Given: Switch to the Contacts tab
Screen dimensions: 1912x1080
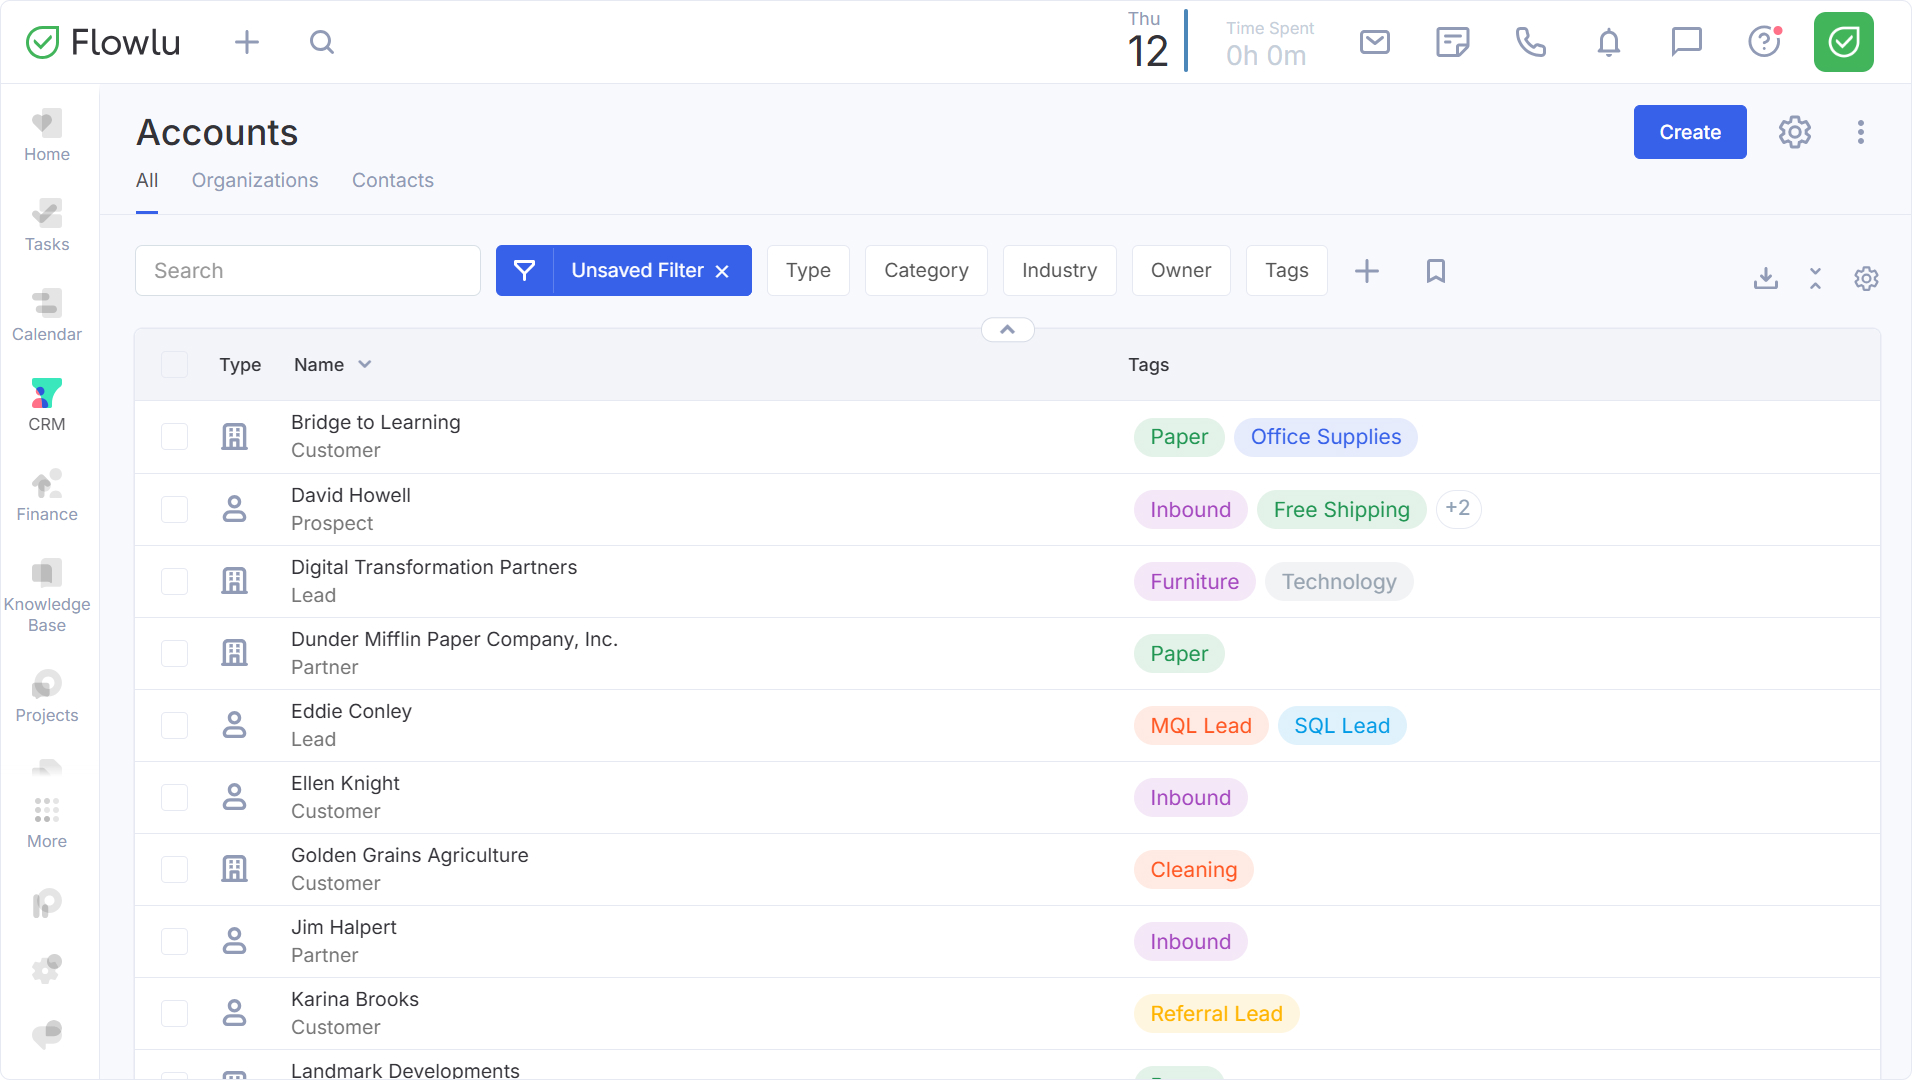Looking at the screenshot, I should click(x=392, y=181).
